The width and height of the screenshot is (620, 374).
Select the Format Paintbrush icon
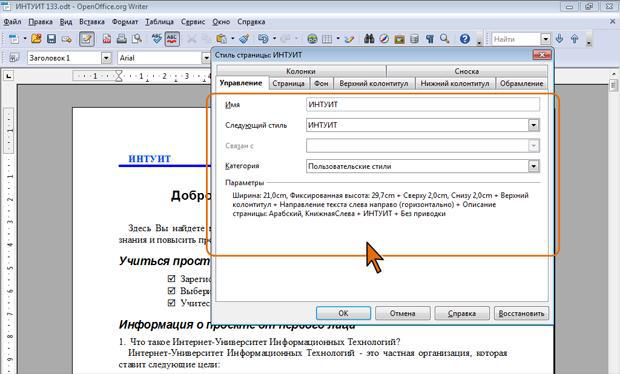pos(244,39)
